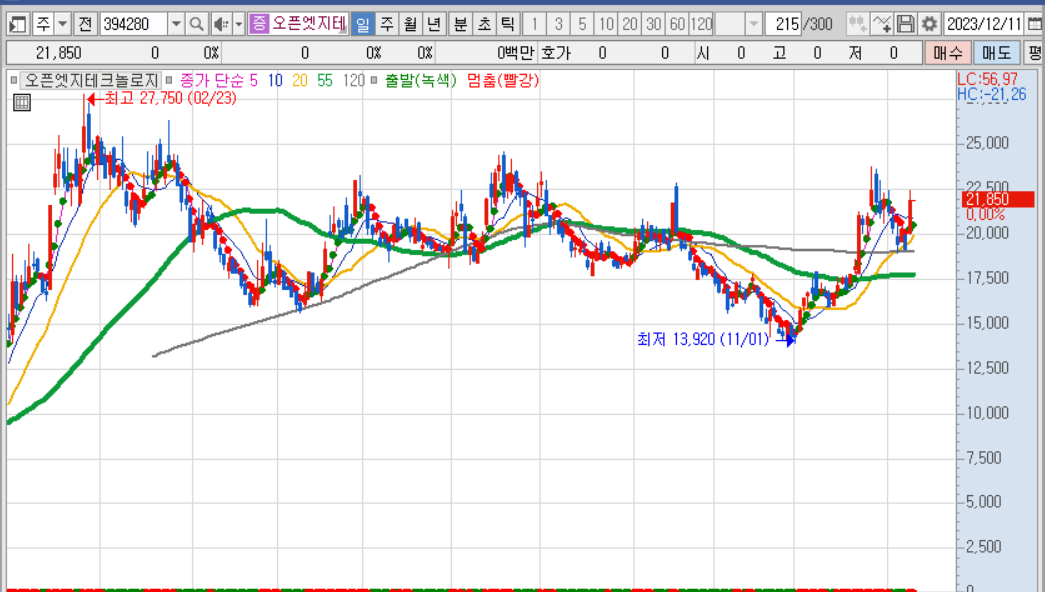Click the grid table icon below the stock name
1045x592 pixels.
[22, 102]
